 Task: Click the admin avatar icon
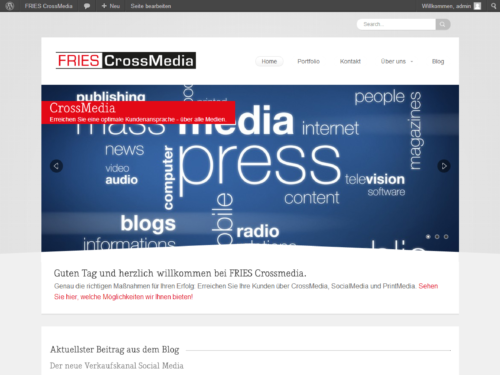point(478,6)
